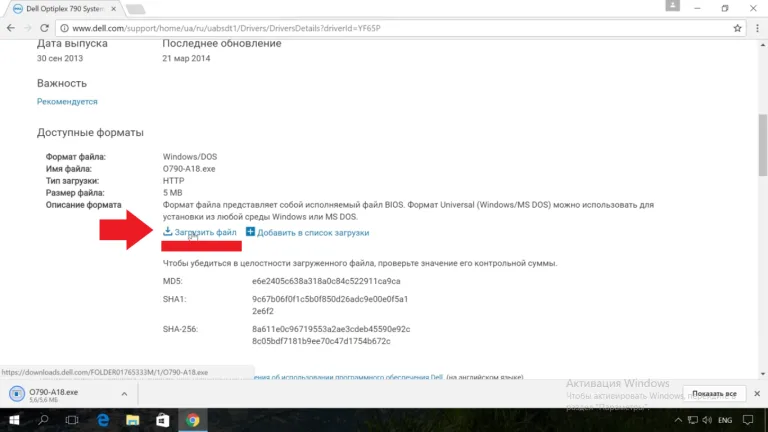Click the MD5 hash e6e2405c638a318a0c84c522911ca9ca
Image resolution: width=768 pixels, height=432 pixels.
[326, 281]
